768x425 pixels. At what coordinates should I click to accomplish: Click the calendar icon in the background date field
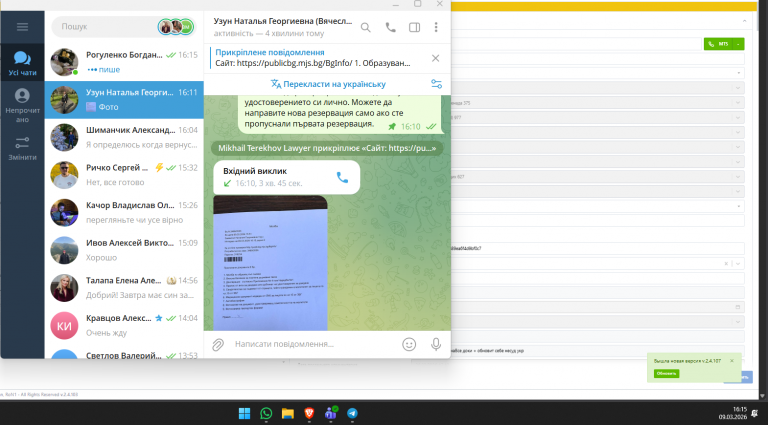pyautogui.click(x=738, y=307)
